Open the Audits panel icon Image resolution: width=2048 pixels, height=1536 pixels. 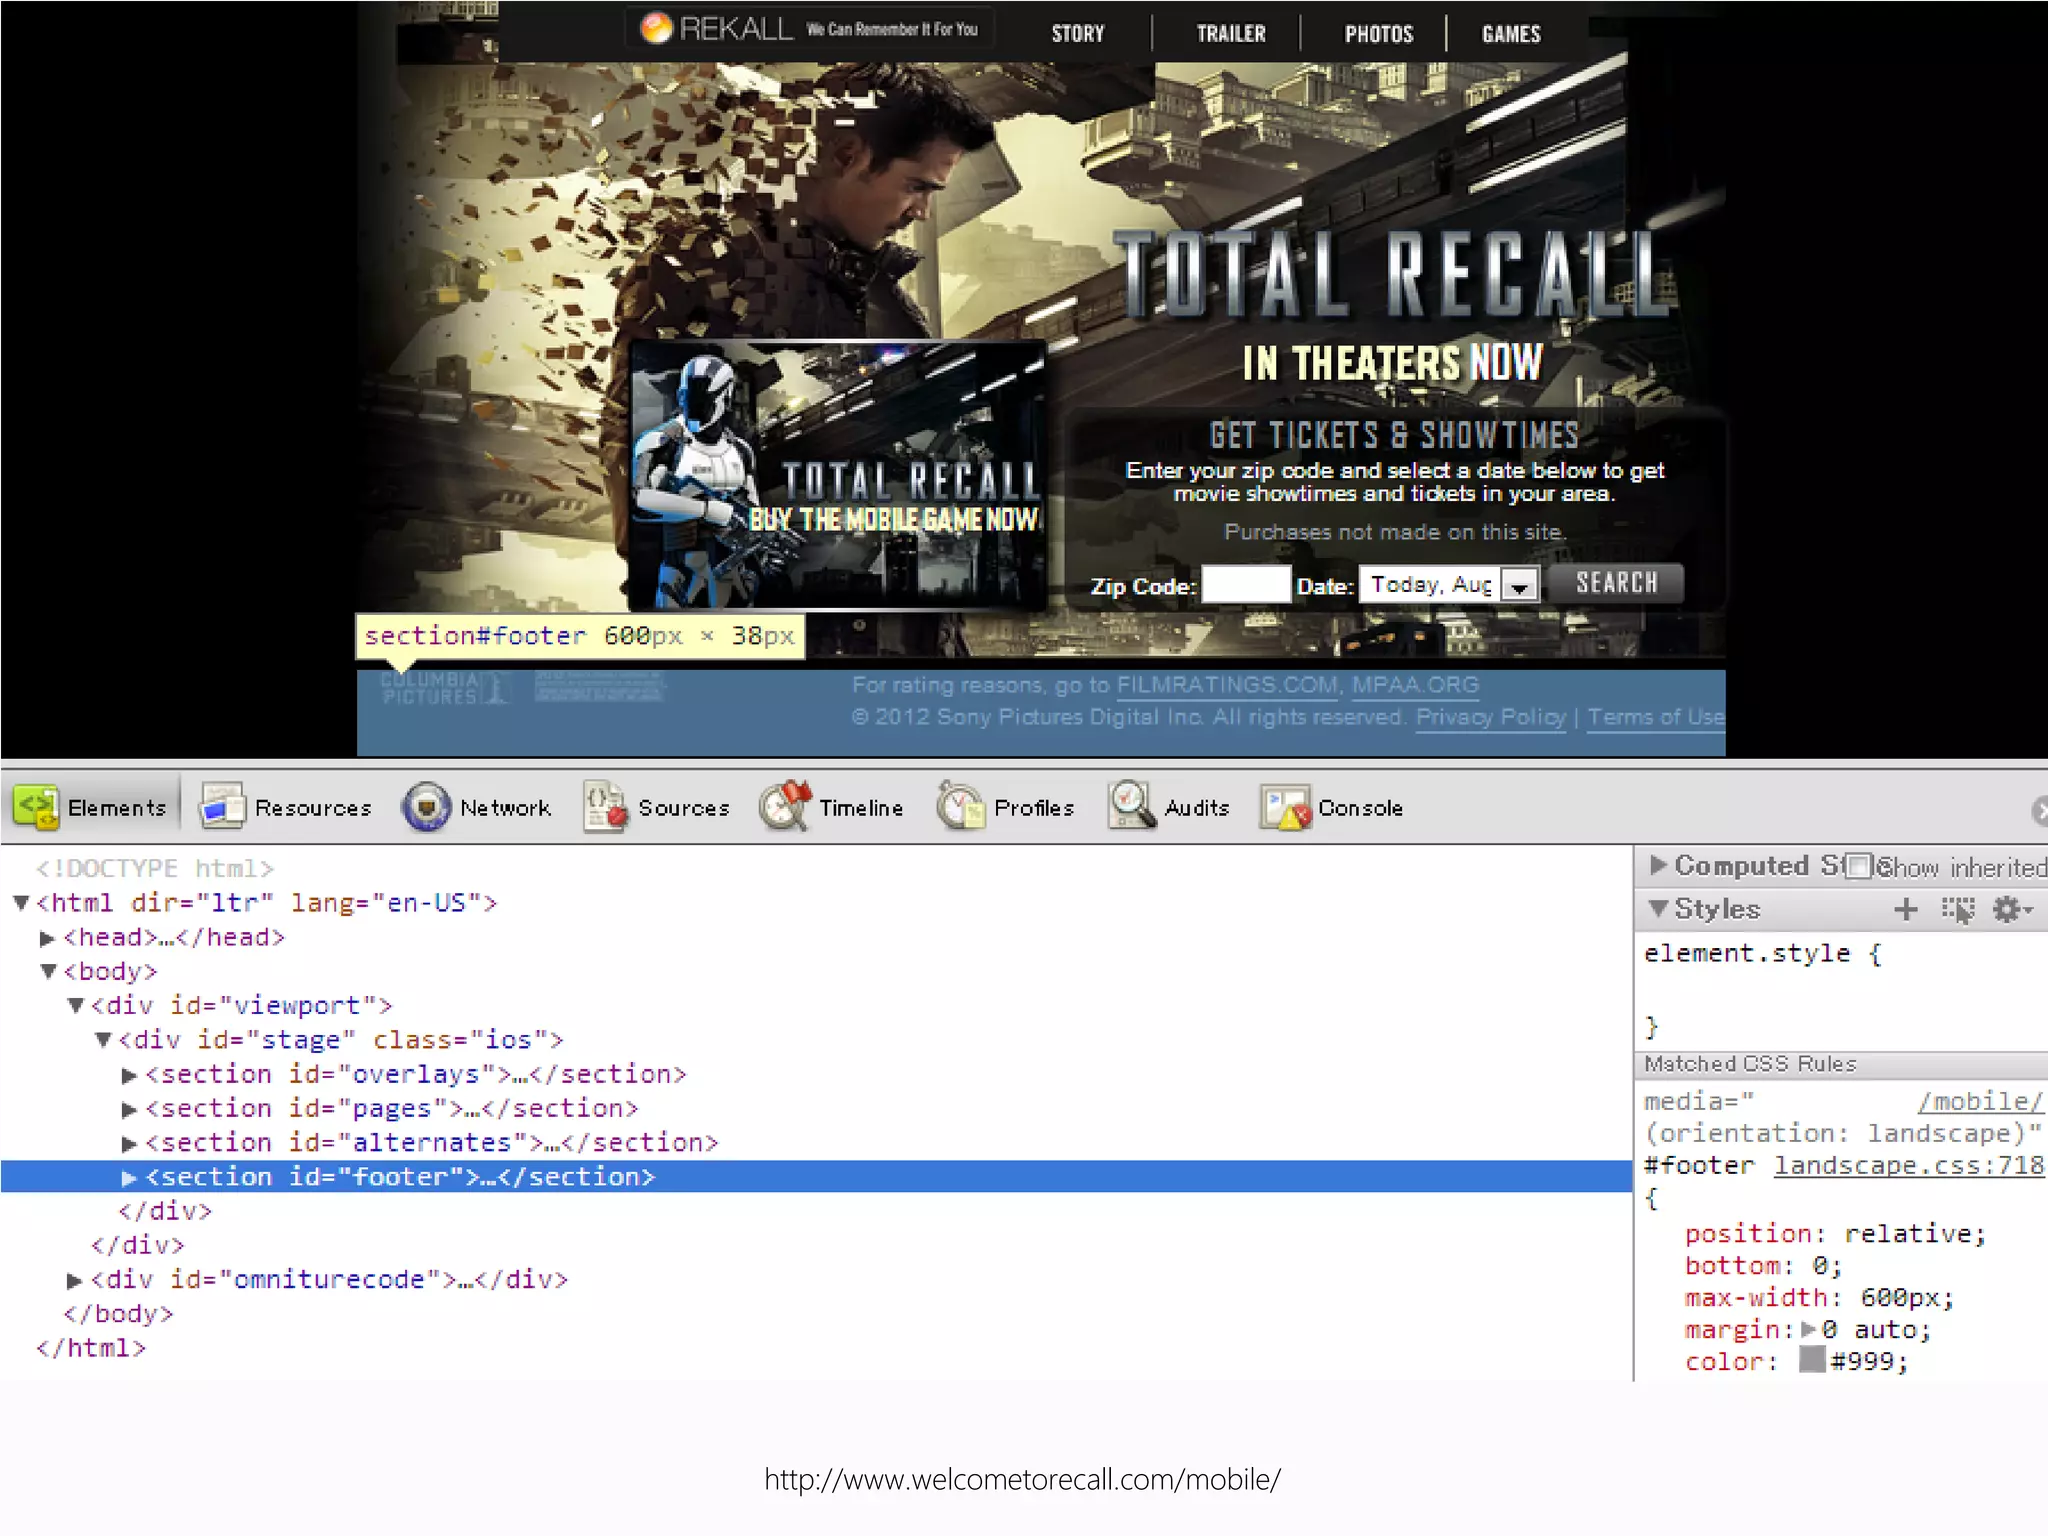[x=1132, y=807]
